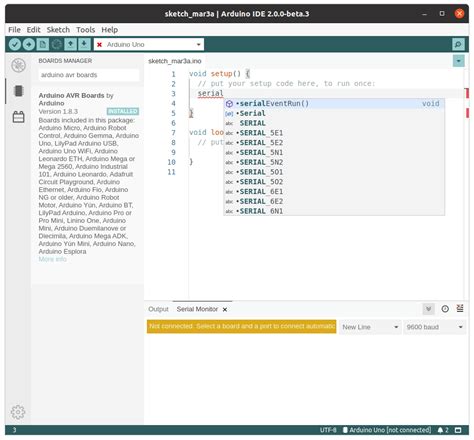Click the serial monitor message input field
The height and width of the screenshot is (440, 474).
pyautogui.click(x=241, y=326)
